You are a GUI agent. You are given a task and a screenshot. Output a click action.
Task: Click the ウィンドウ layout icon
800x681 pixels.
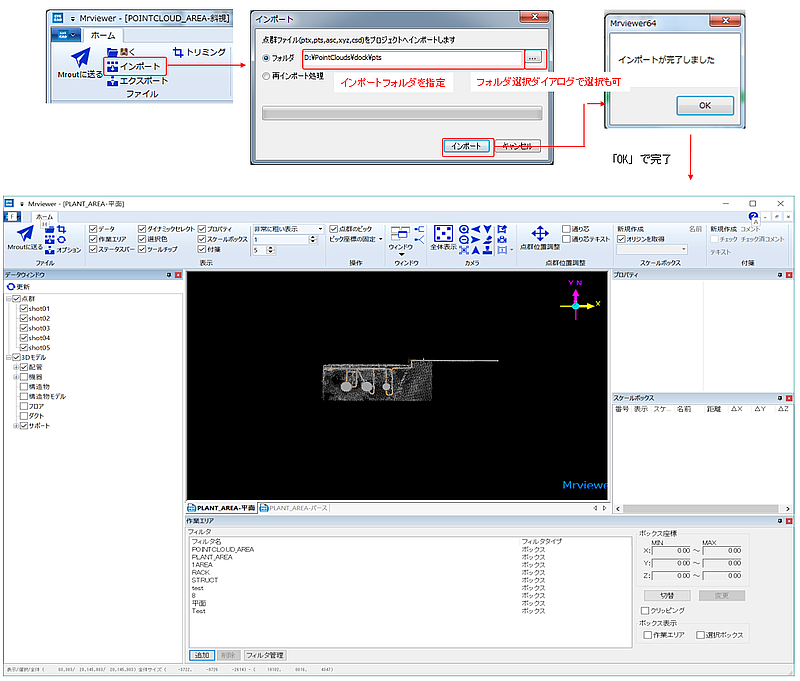400,234
